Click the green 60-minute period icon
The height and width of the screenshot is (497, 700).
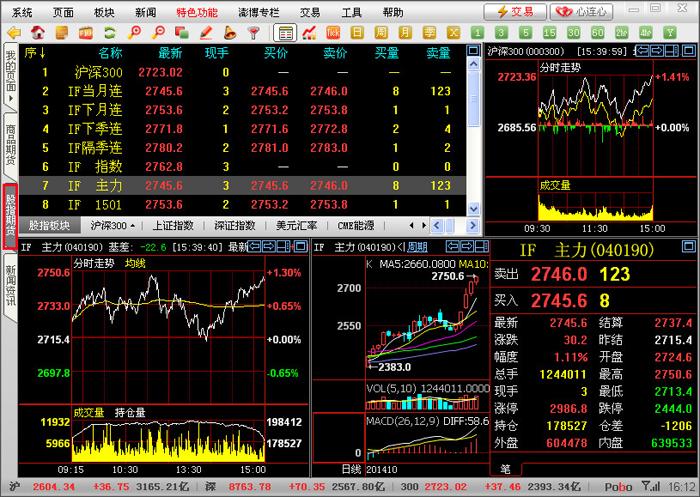598,33
